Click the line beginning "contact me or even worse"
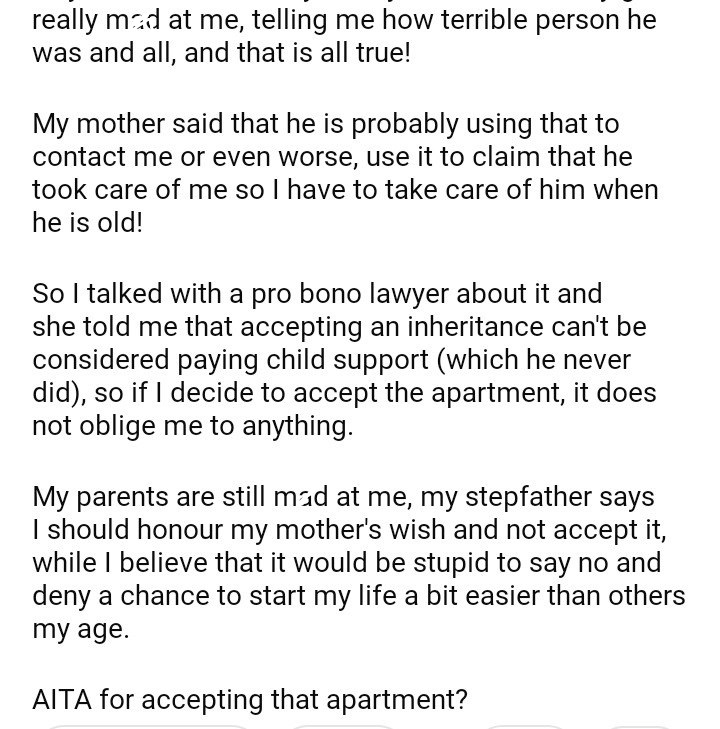This screenshot has width=720, height=729. (x=332, y=157)
